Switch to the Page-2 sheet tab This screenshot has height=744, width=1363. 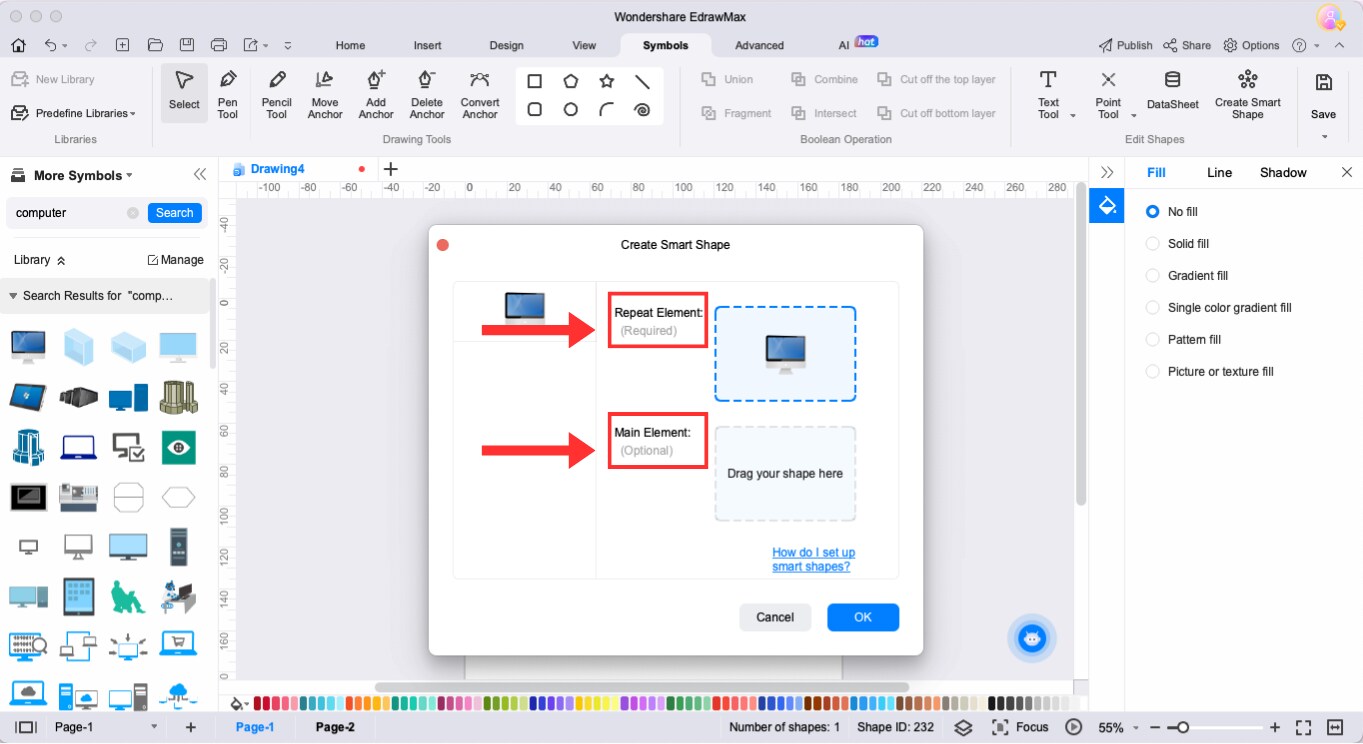335,727
